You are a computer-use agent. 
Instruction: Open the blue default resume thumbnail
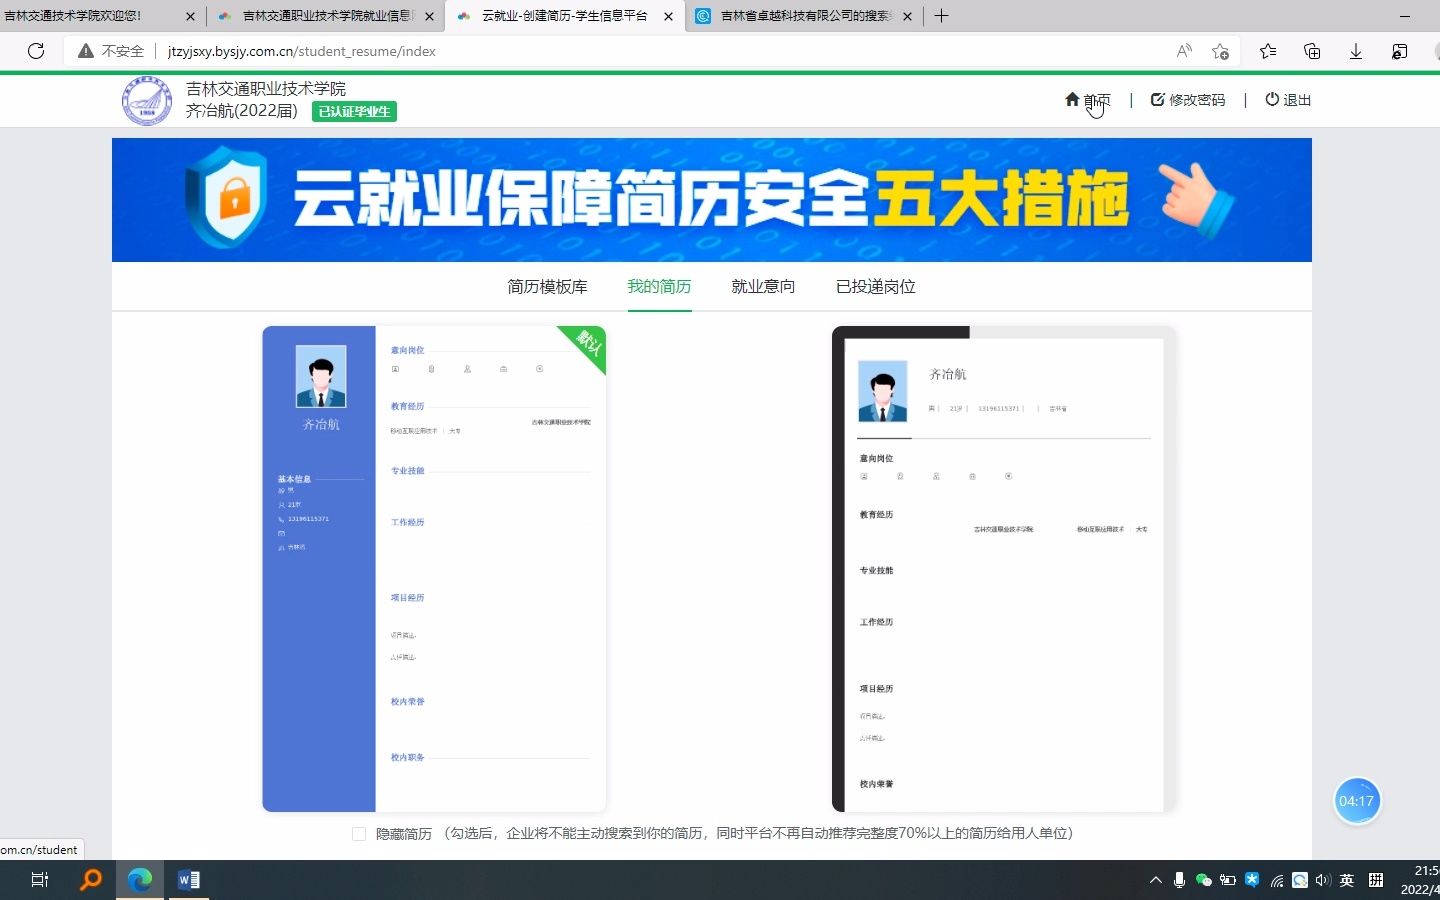click(x=434, y=569)
